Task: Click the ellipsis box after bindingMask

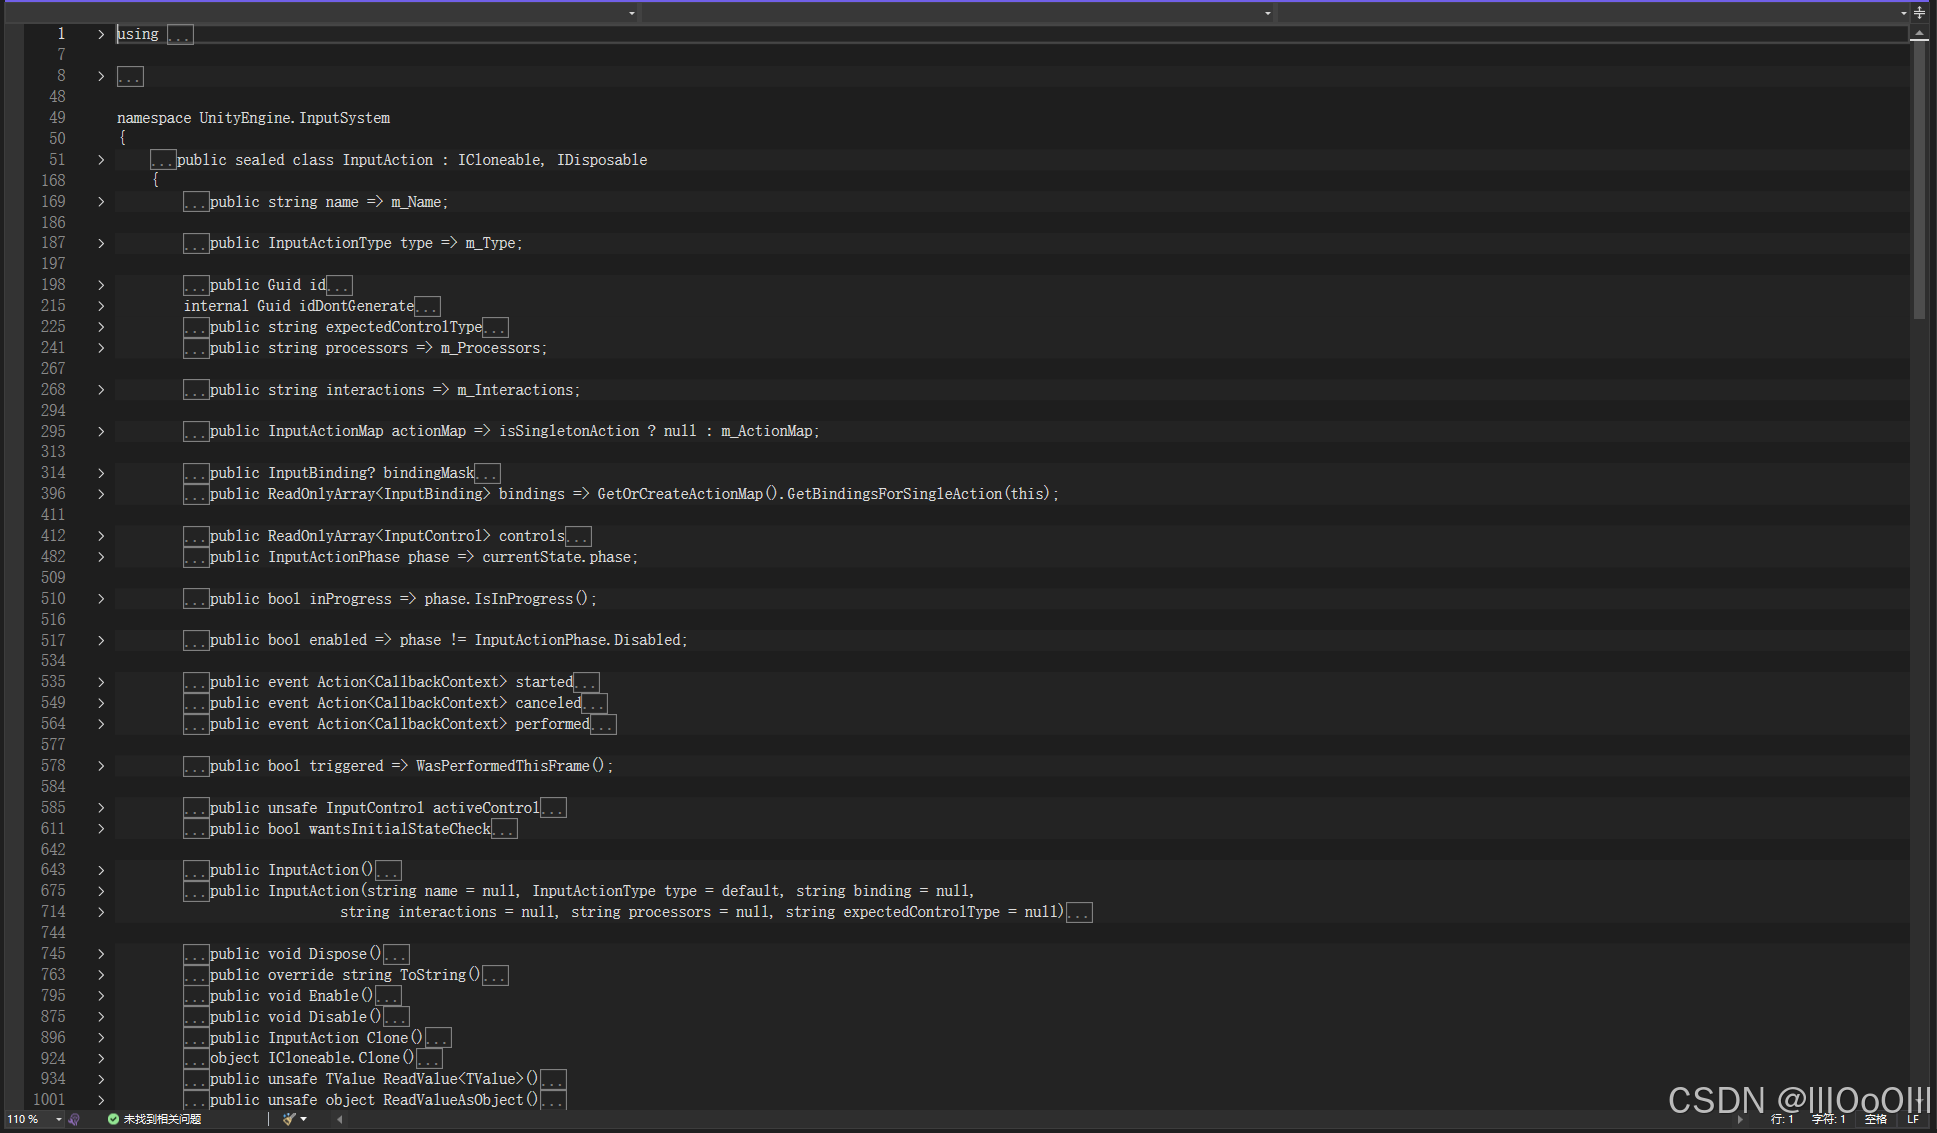Action: point(487,473)
